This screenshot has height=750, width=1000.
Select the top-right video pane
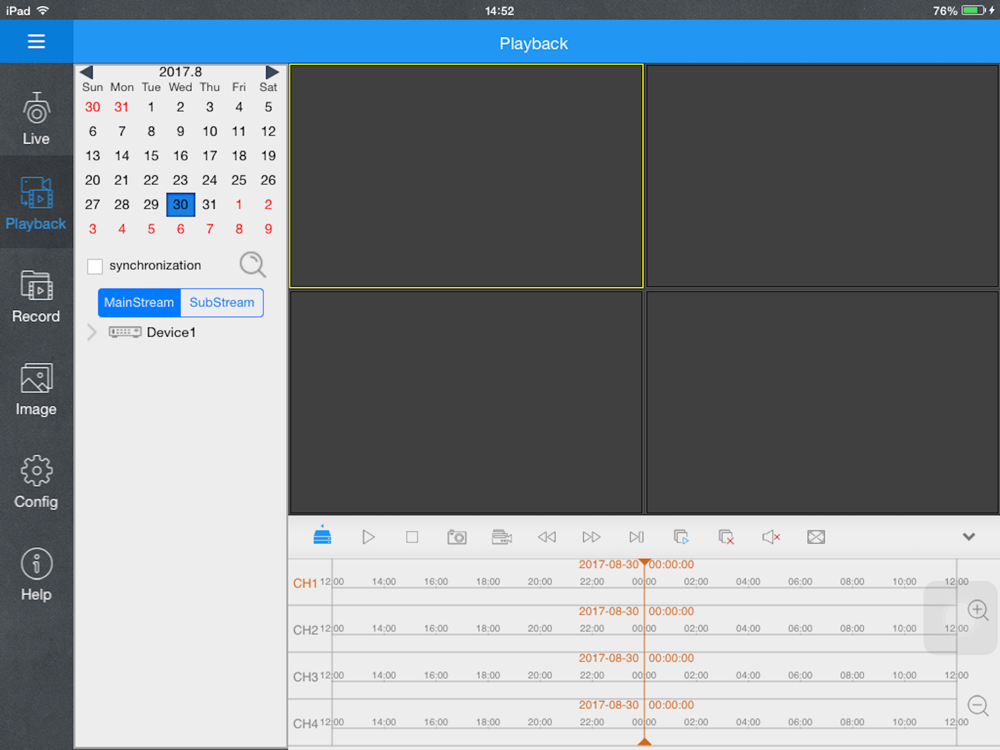[823, 176]
